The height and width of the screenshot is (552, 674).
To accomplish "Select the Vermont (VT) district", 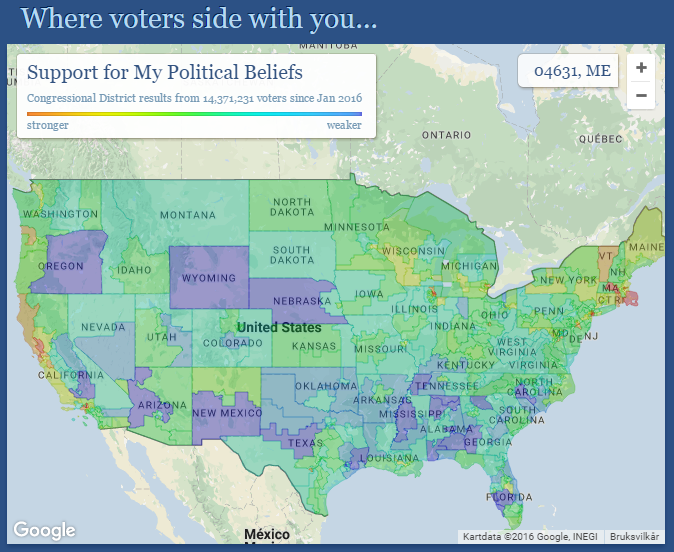I will [606, 263].
